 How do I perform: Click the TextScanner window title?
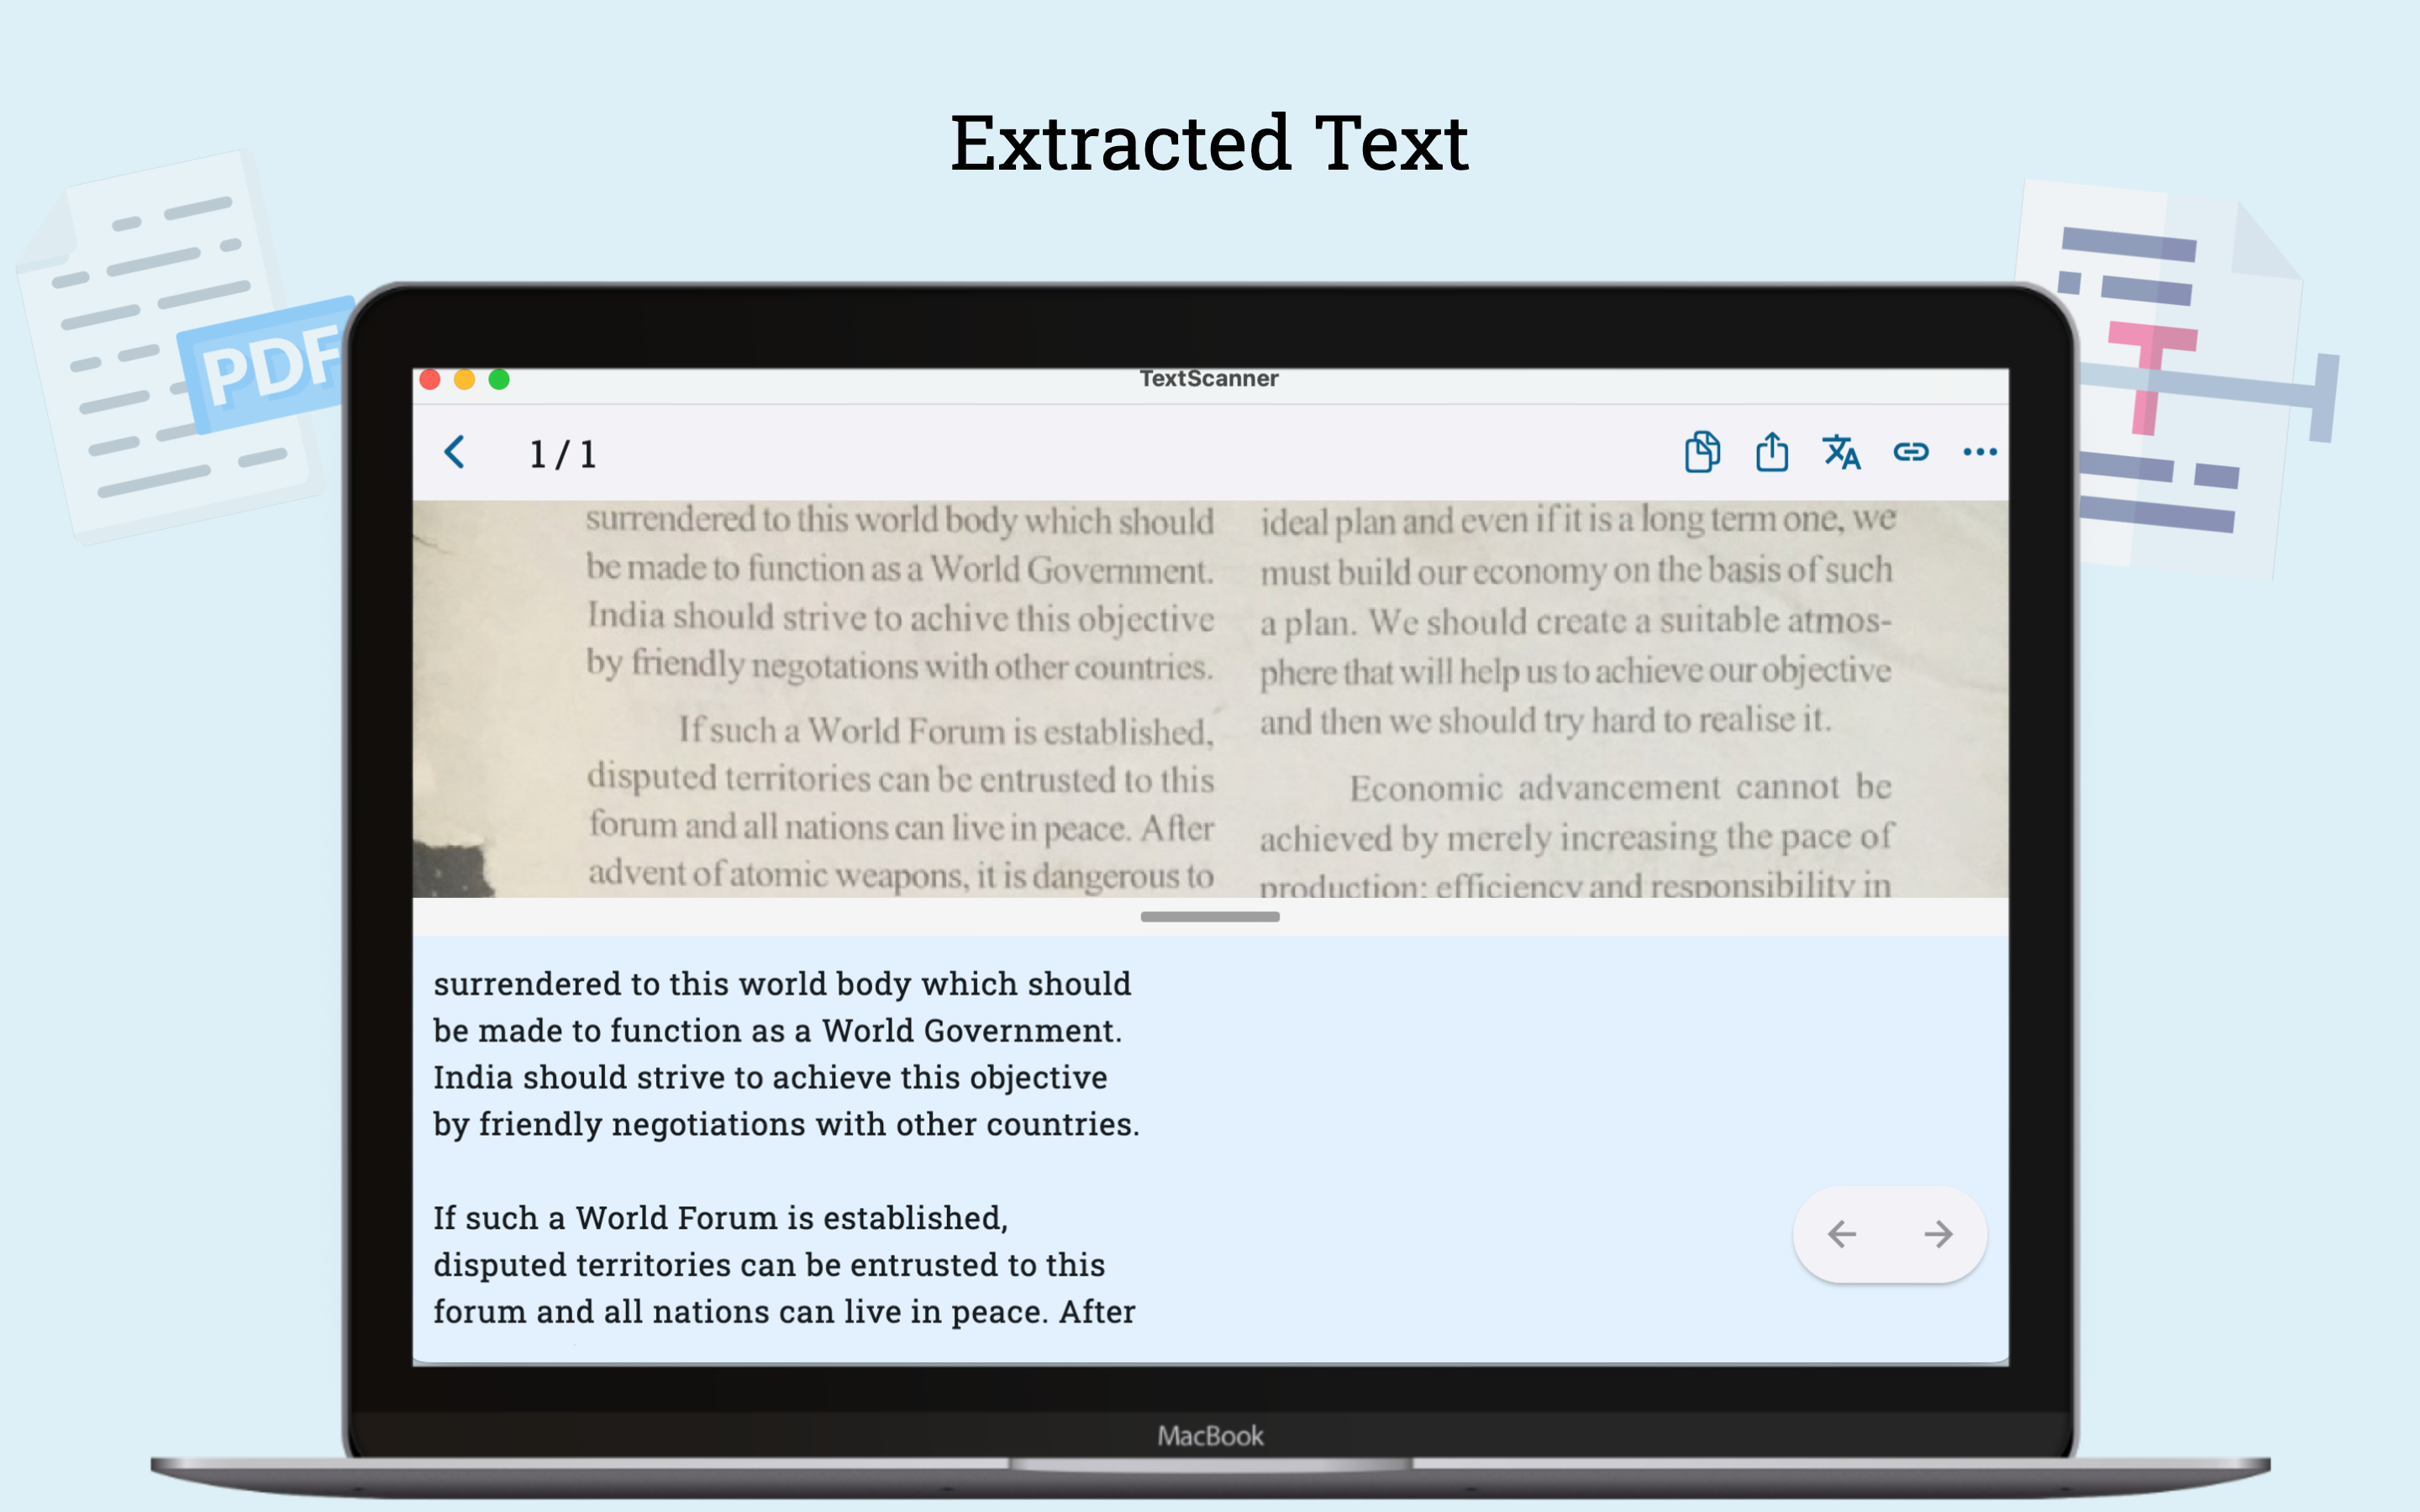pyautogui.click(x=1209, y=379)
